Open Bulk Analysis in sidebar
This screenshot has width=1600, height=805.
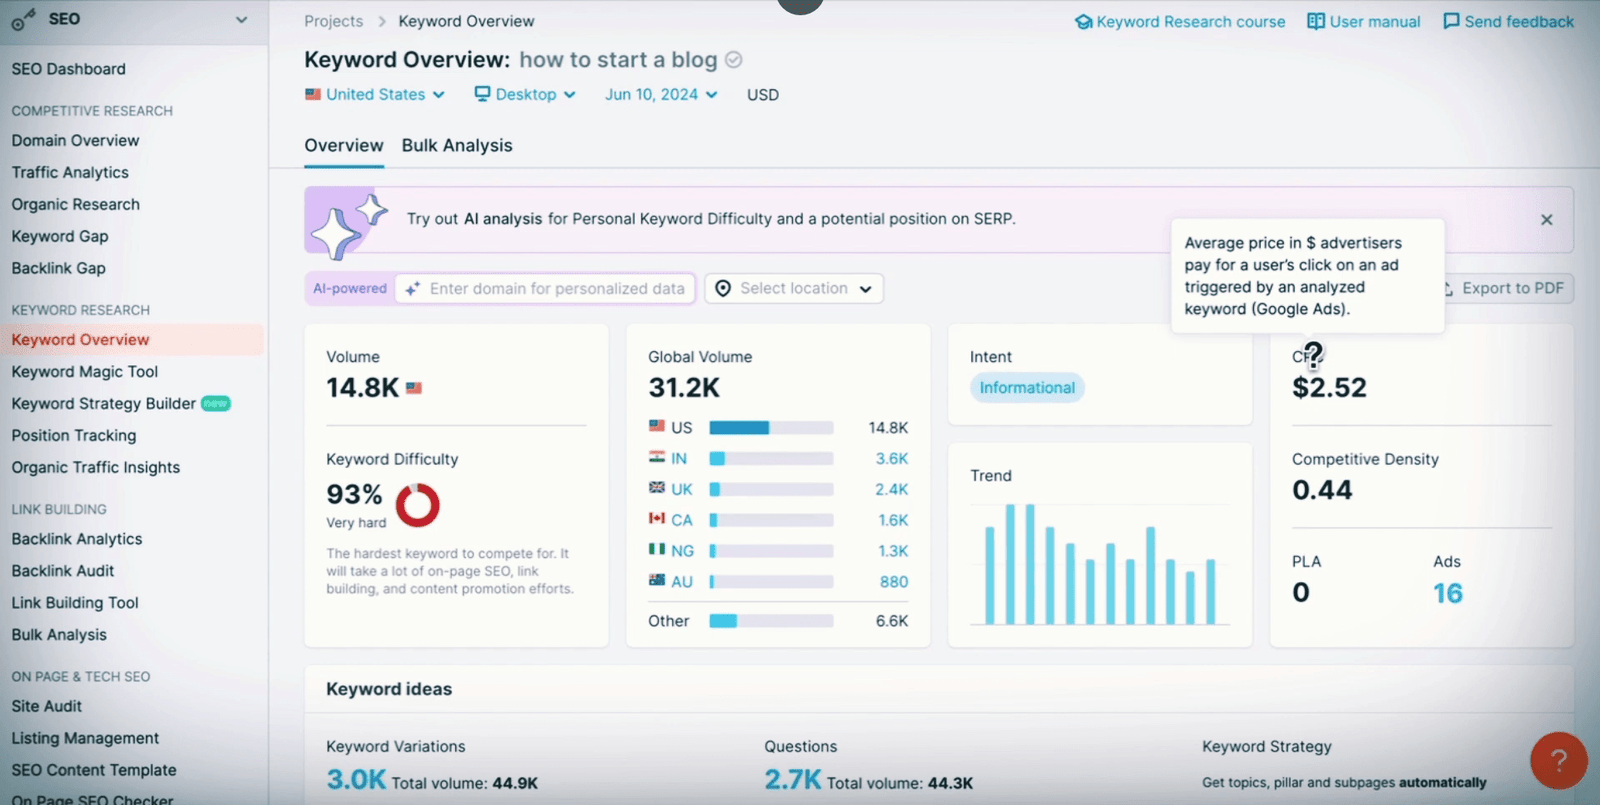pyautogui.click(x=59, y=635)
